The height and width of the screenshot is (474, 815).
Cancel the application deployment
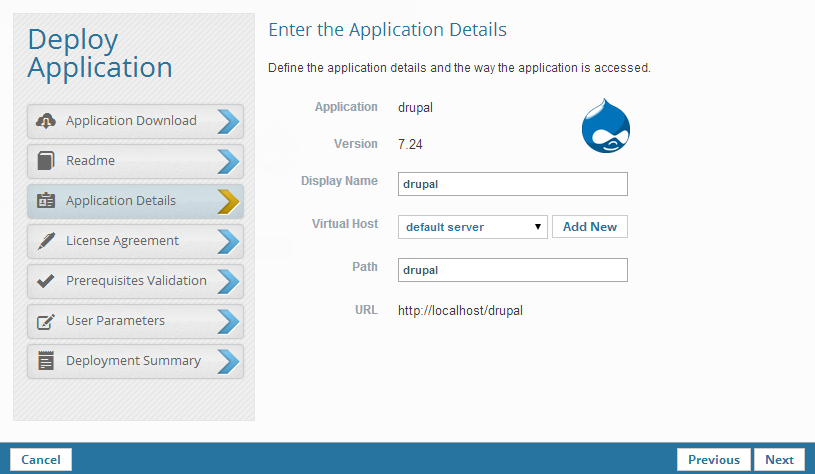(x=41, y=460)
